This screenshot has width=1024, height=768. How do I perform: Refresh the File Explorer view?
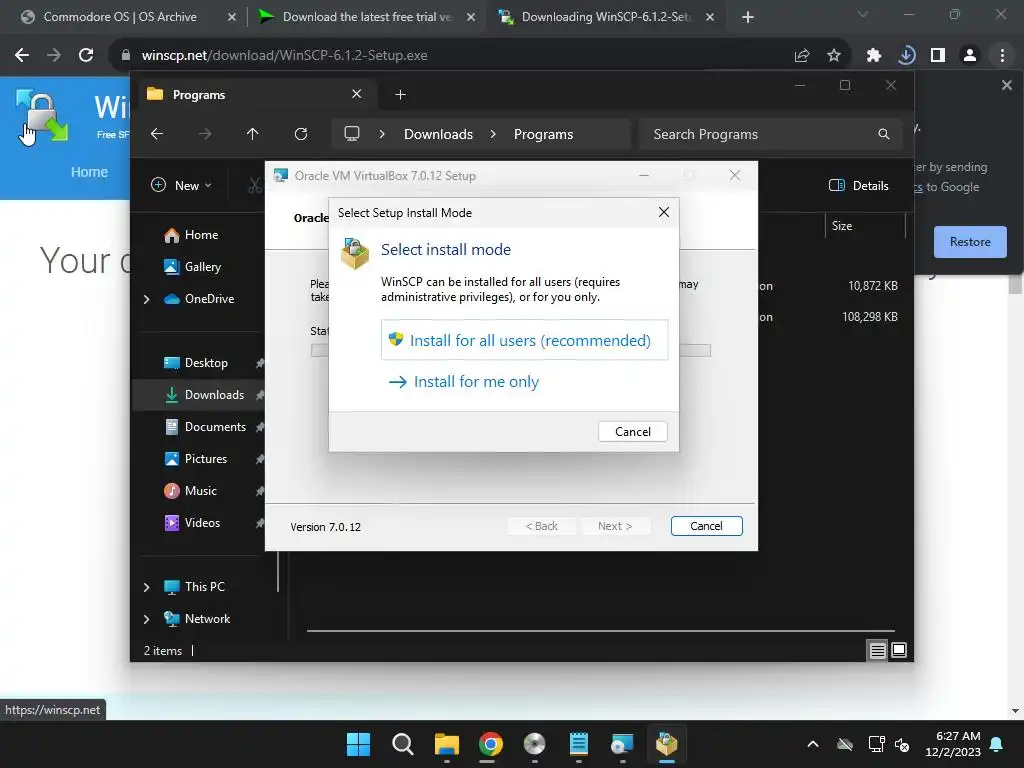300,134
